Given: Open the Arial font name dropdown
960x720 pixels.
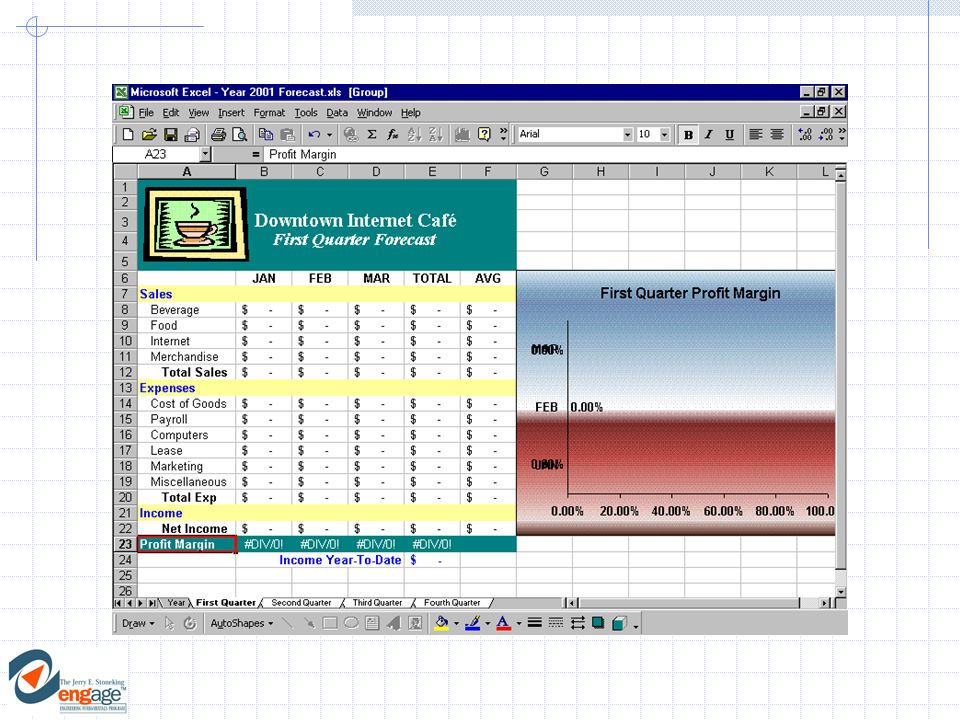Looking at the screenshot, I should pos(628,135).
